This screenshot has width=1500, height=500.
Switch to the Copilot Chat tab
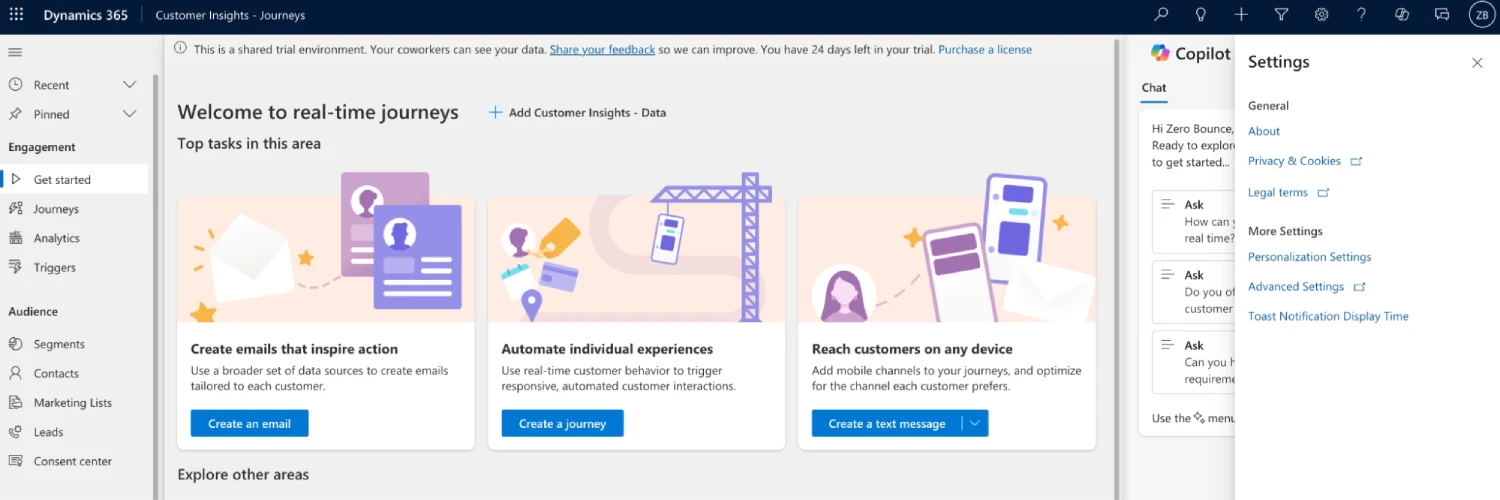pyautogui.click(x=1154, y=88)
